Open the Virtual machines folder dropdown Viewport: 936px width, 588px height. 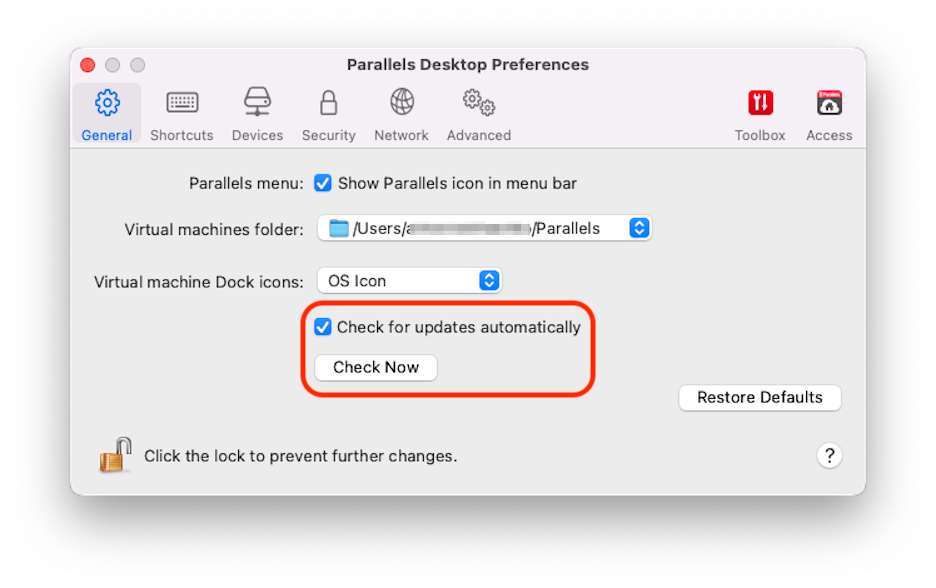[x=638, y=228]
